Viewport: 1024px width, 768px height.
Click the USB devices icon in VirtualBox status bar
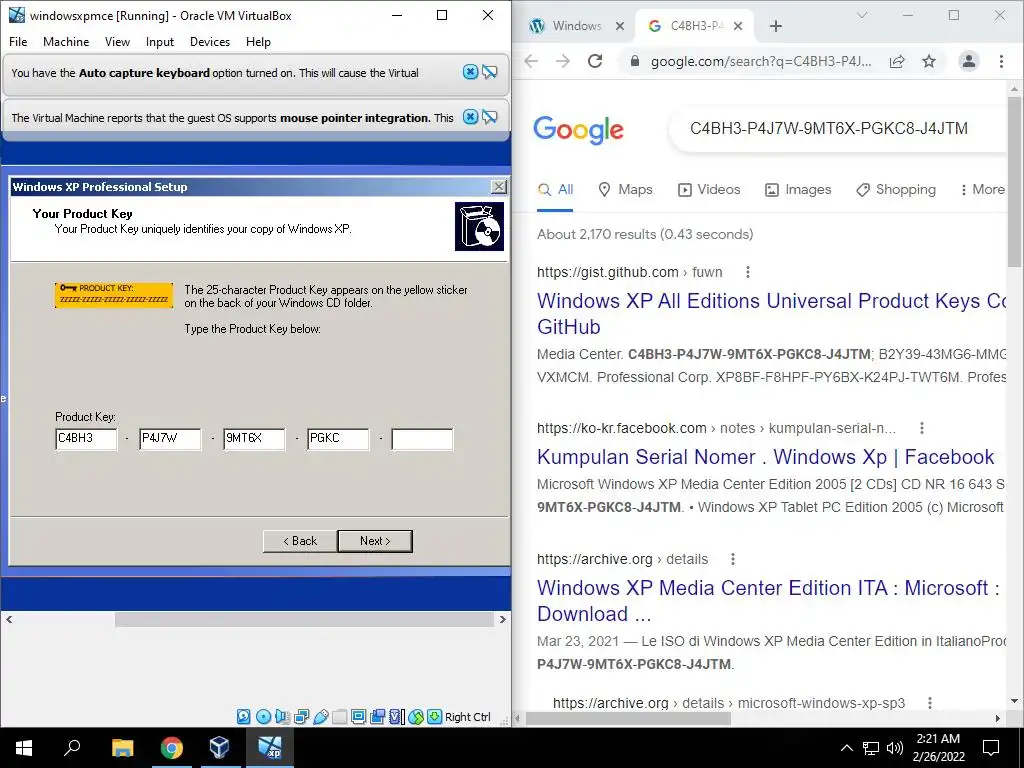pos(321,717)
